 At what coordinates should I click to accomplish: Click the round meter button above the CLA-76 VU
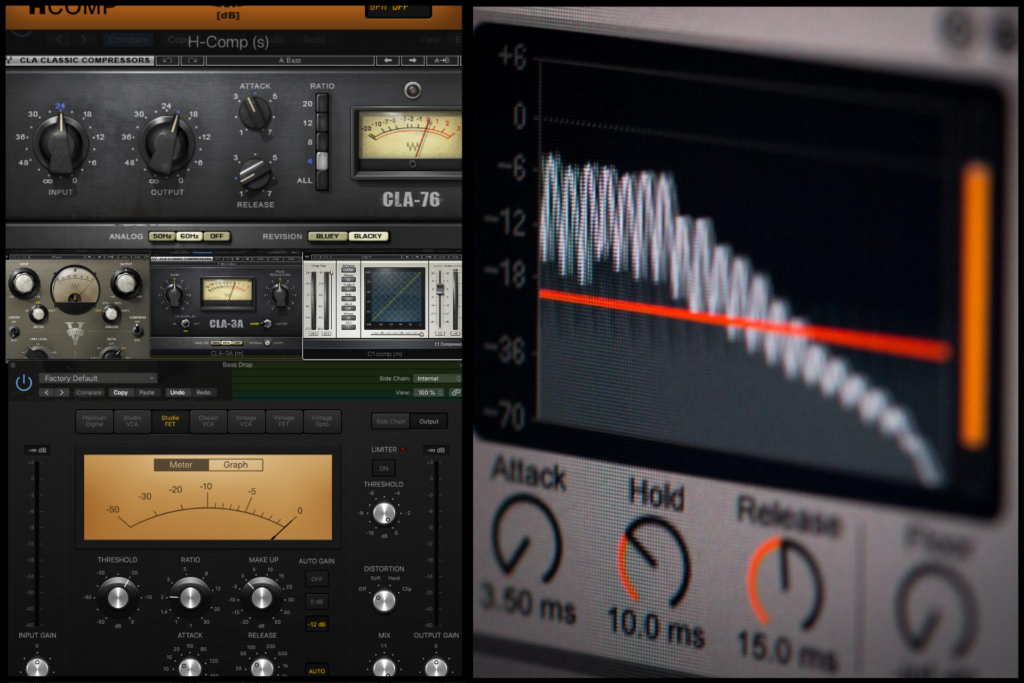pyautogui.click(x=412, y=90)
